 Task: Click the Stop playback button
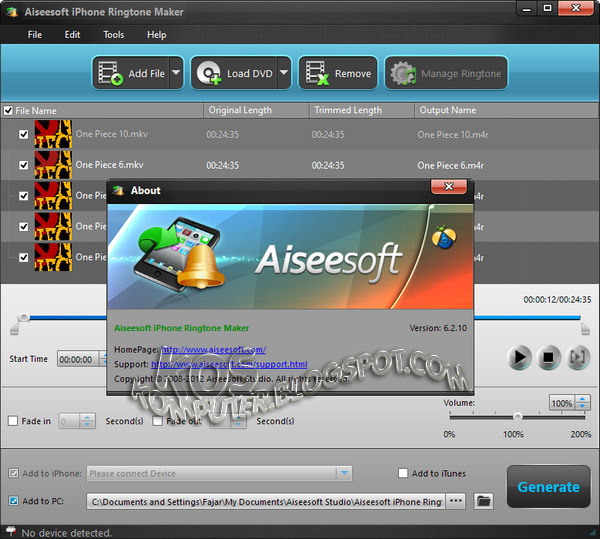pyautogui.click(x=548, y=357)
